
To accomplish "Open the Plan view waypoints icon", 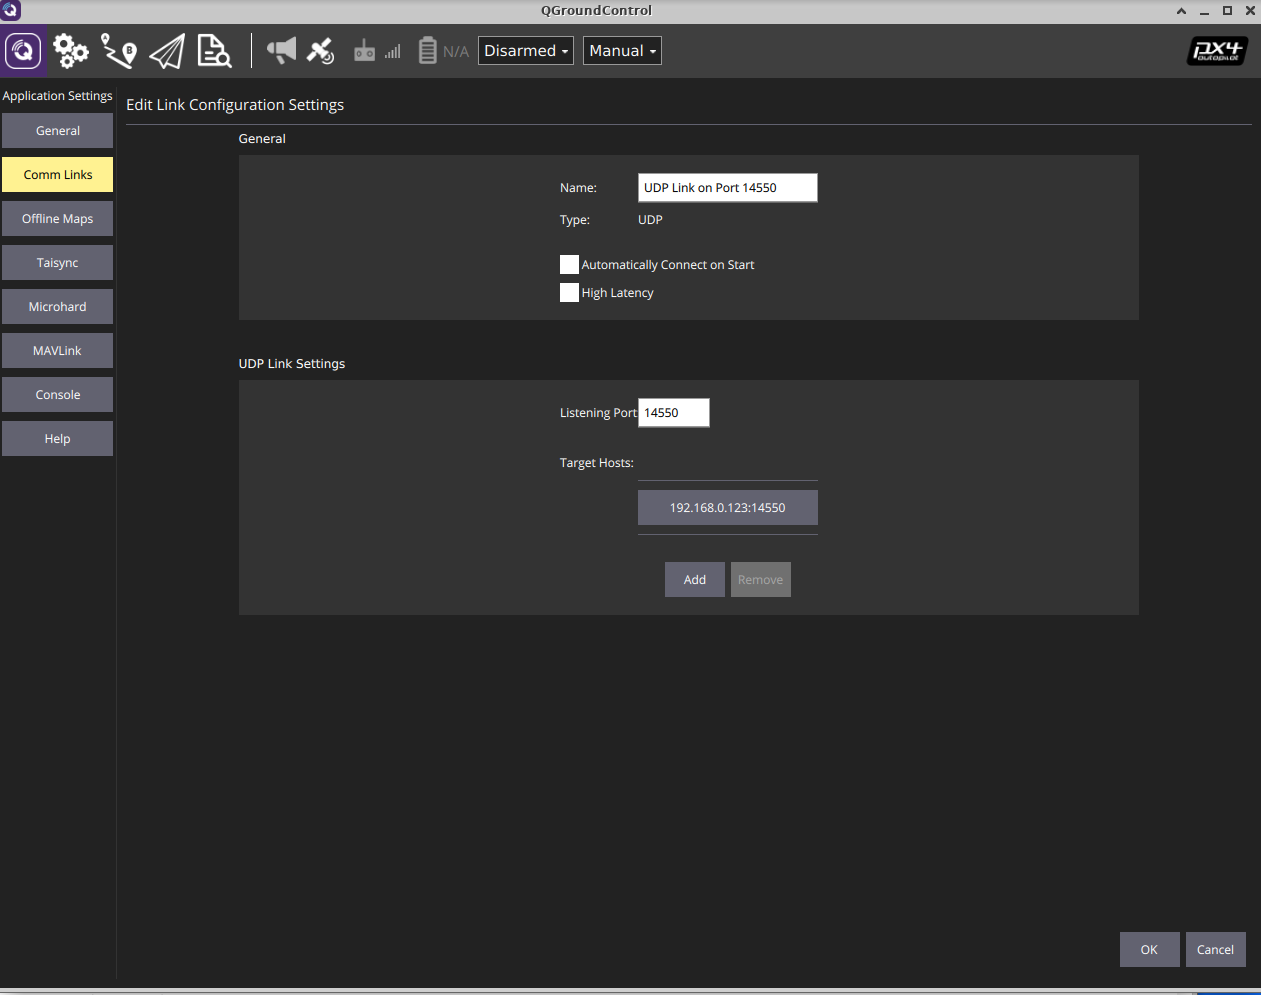I will coord(119,51).
